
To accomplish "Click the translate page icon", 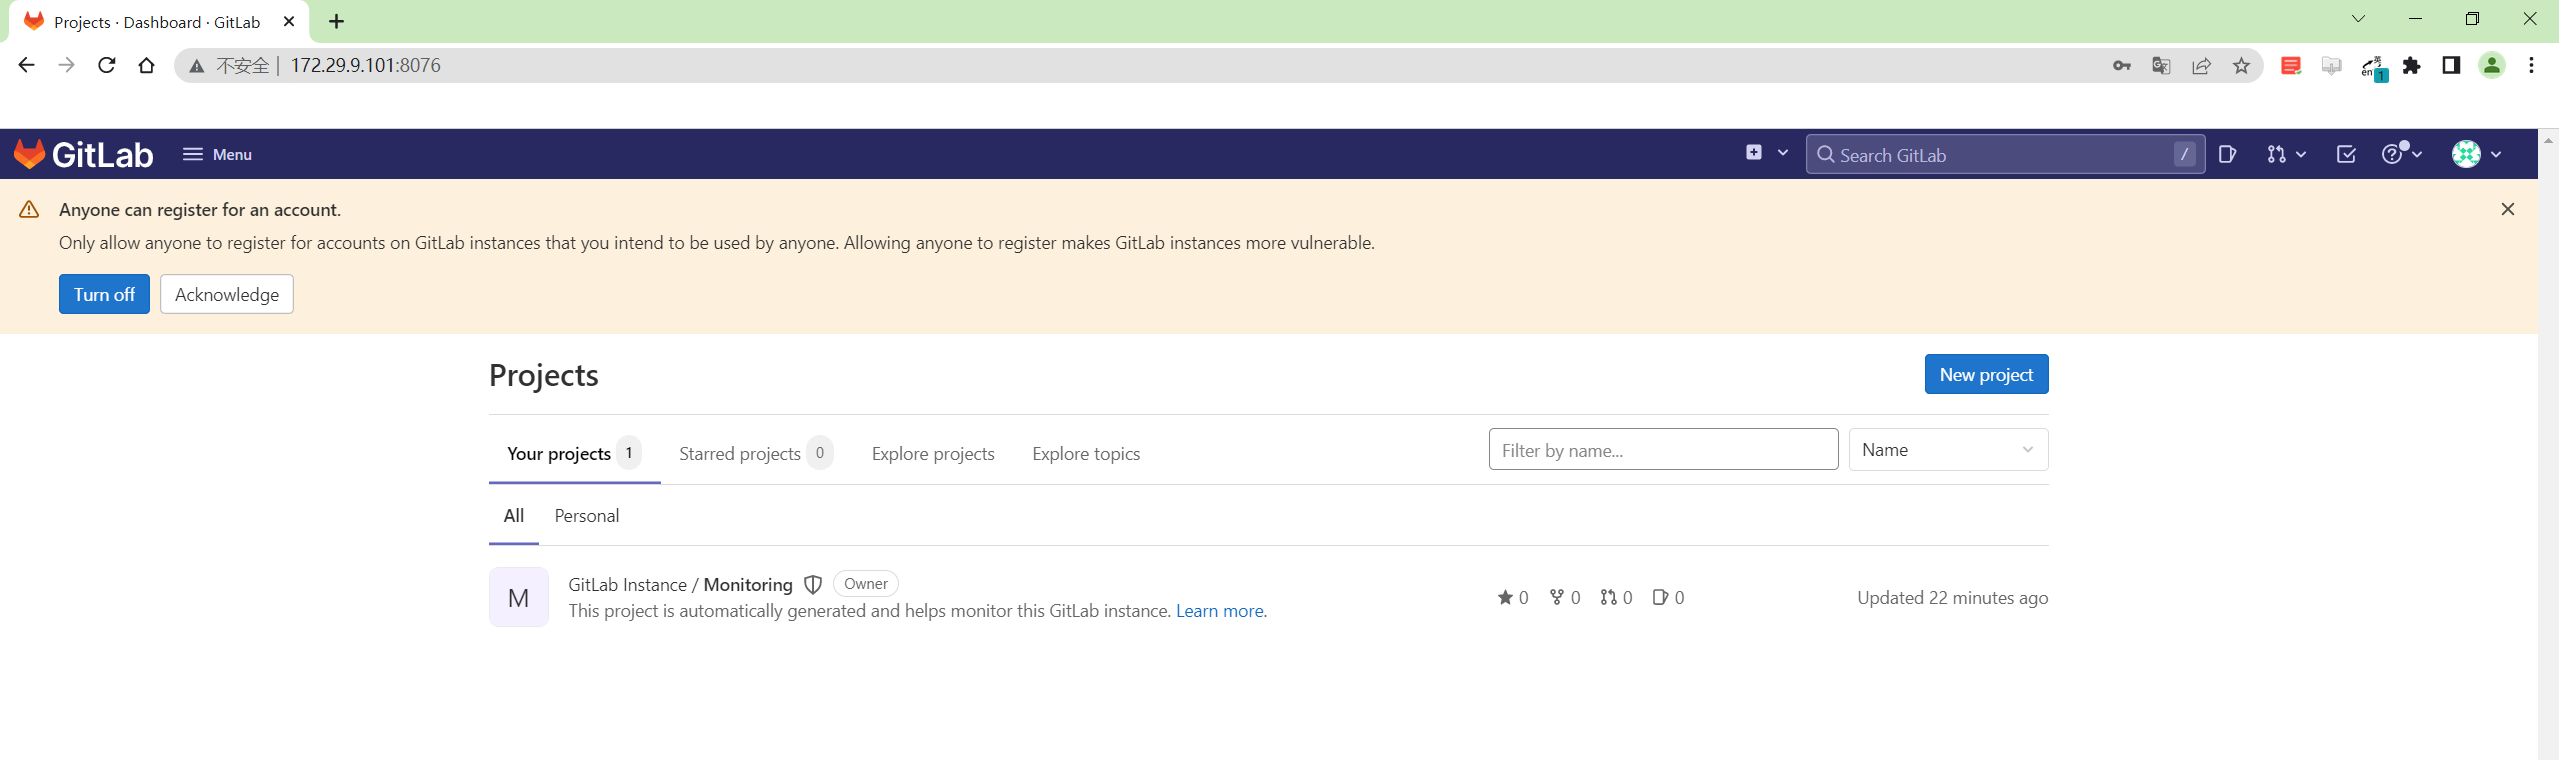I will [x=2161, y=66].
